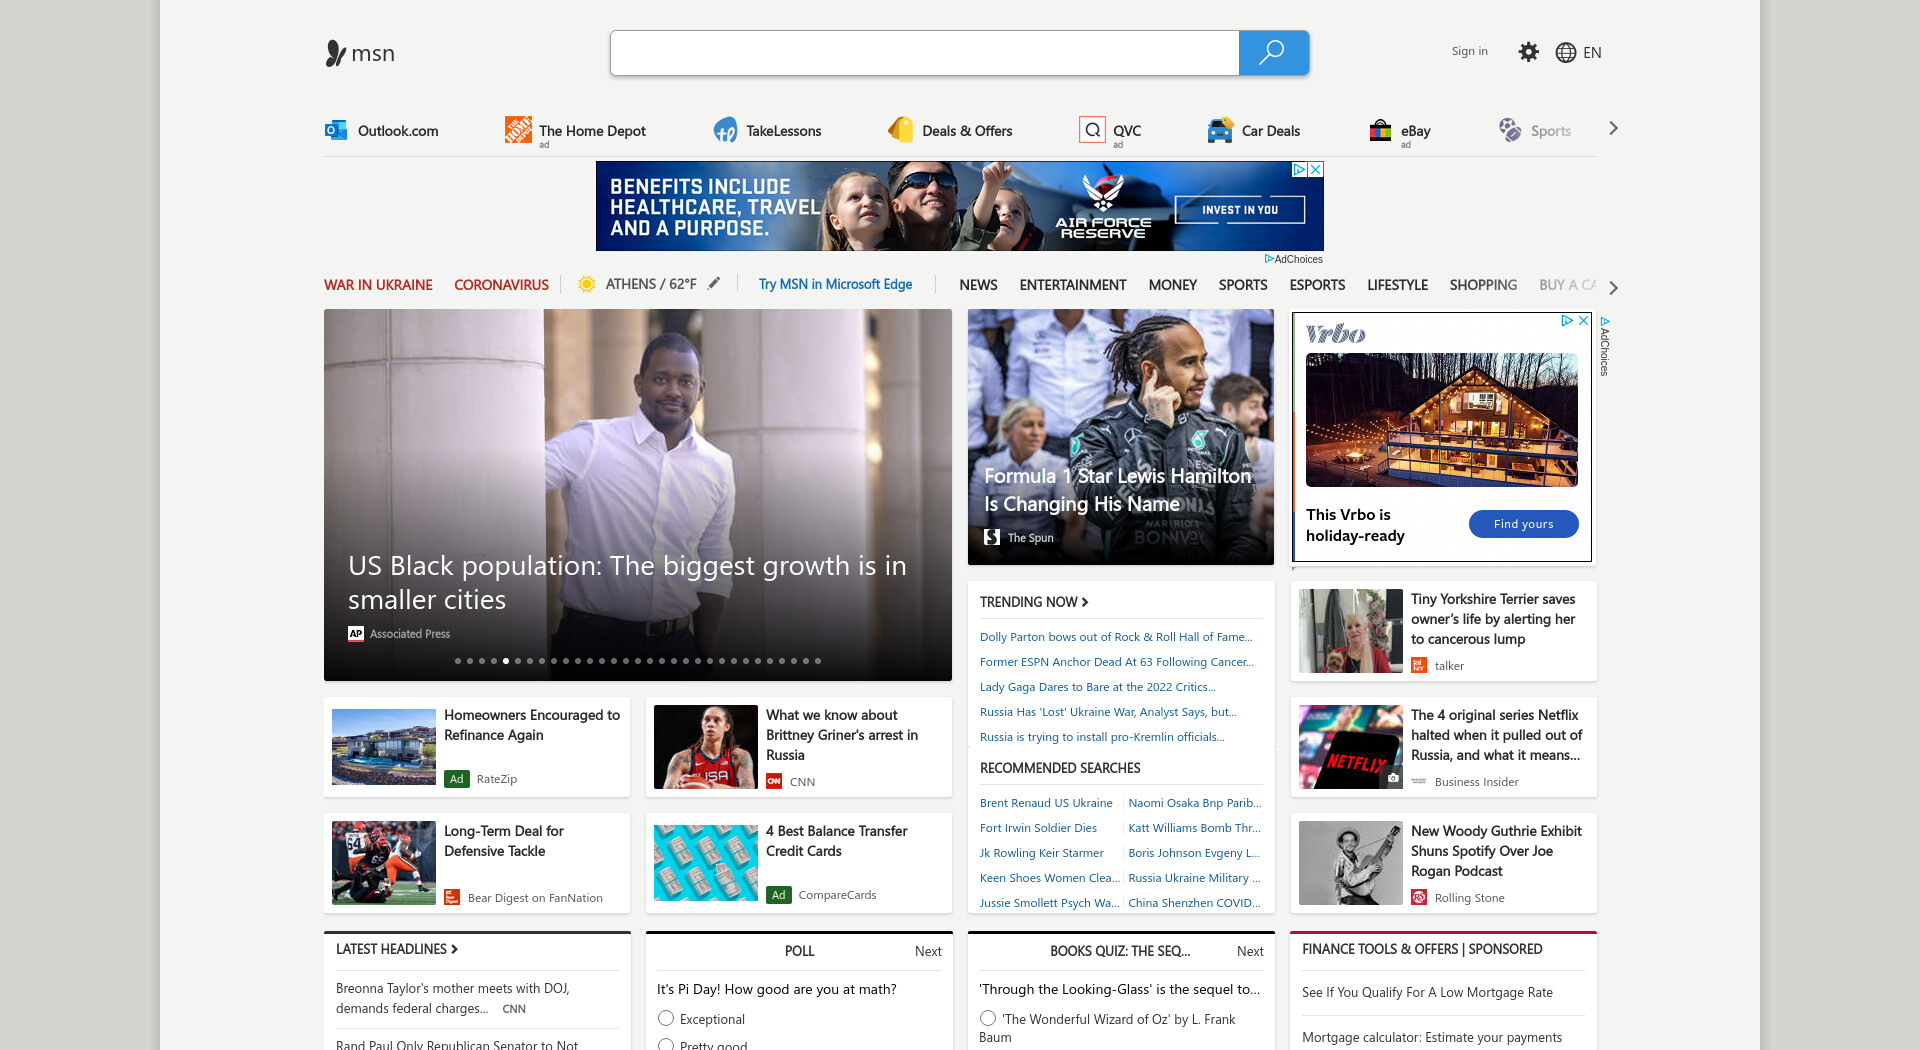Select the active carousel dot indicator

(506, 661)
